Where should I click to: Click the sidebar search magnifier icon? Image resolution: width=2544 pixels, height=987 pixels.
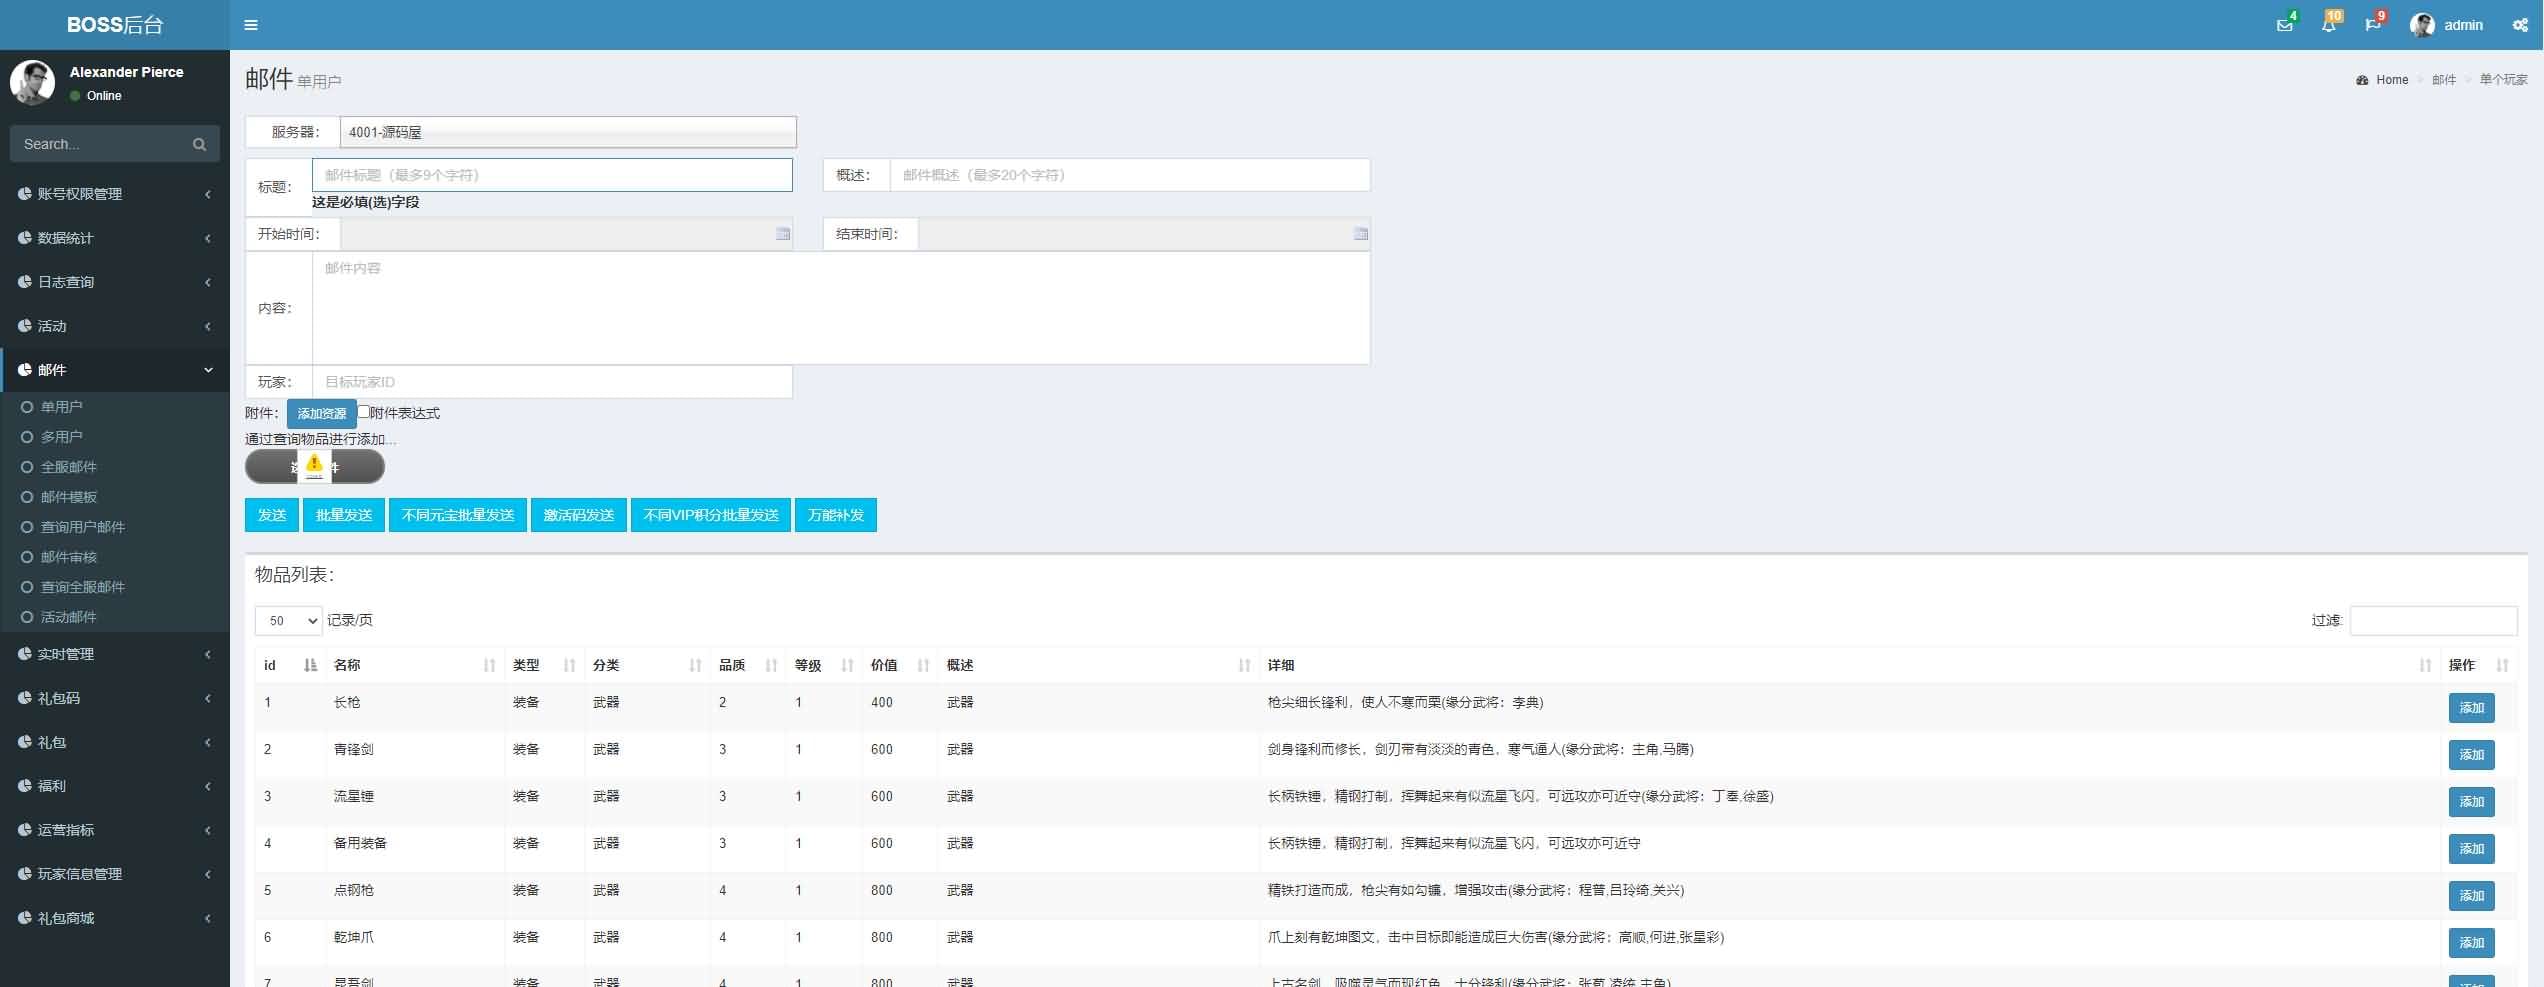point(199,145)
